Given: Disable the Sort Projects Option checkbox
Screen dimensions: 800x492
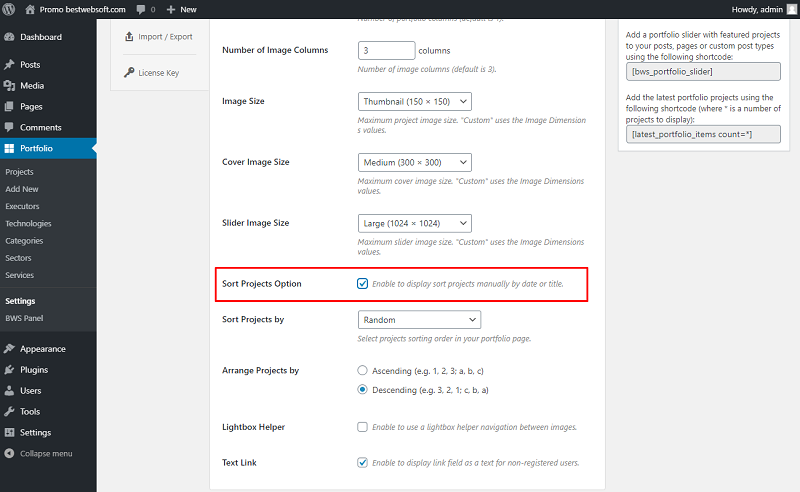Looking at the screenshot, I should 362,283.
